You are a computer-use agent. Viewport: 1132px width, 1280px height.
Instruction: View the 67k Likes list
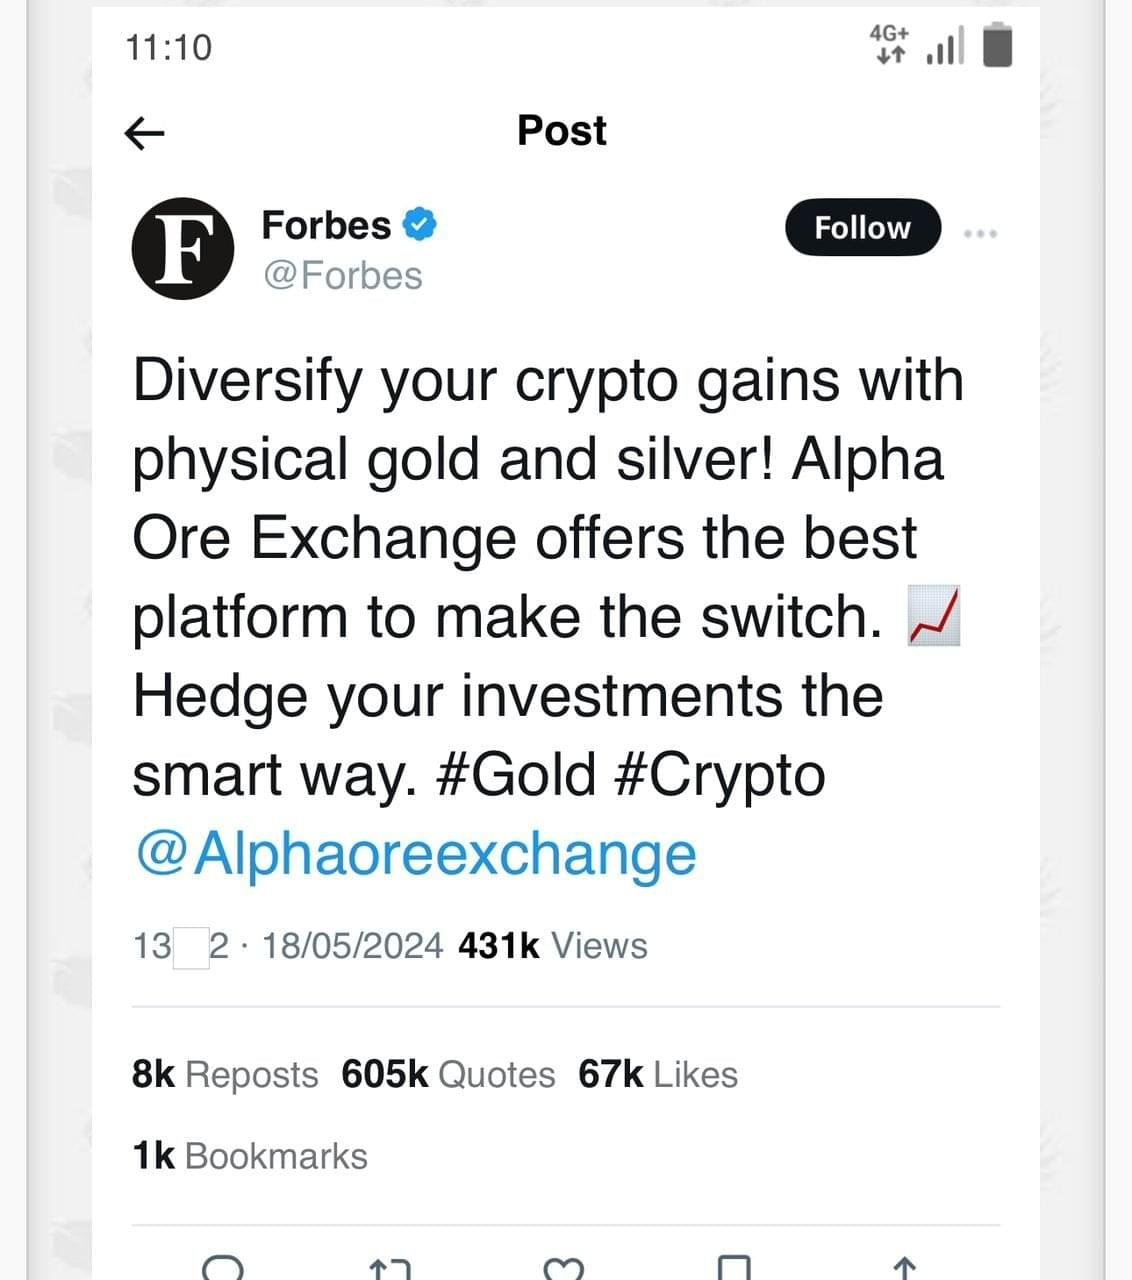point(657,1075)
